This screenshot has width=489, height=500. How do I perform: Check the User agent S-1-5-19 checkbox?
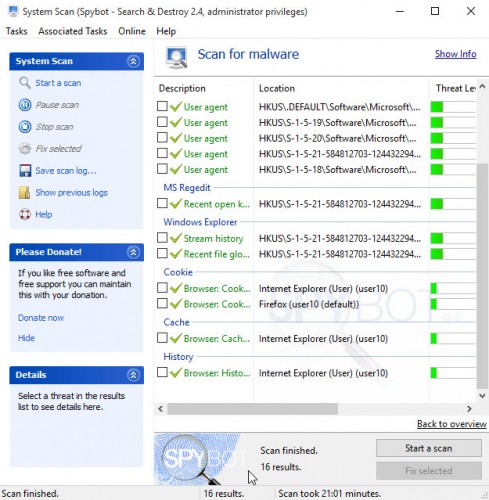162,122
